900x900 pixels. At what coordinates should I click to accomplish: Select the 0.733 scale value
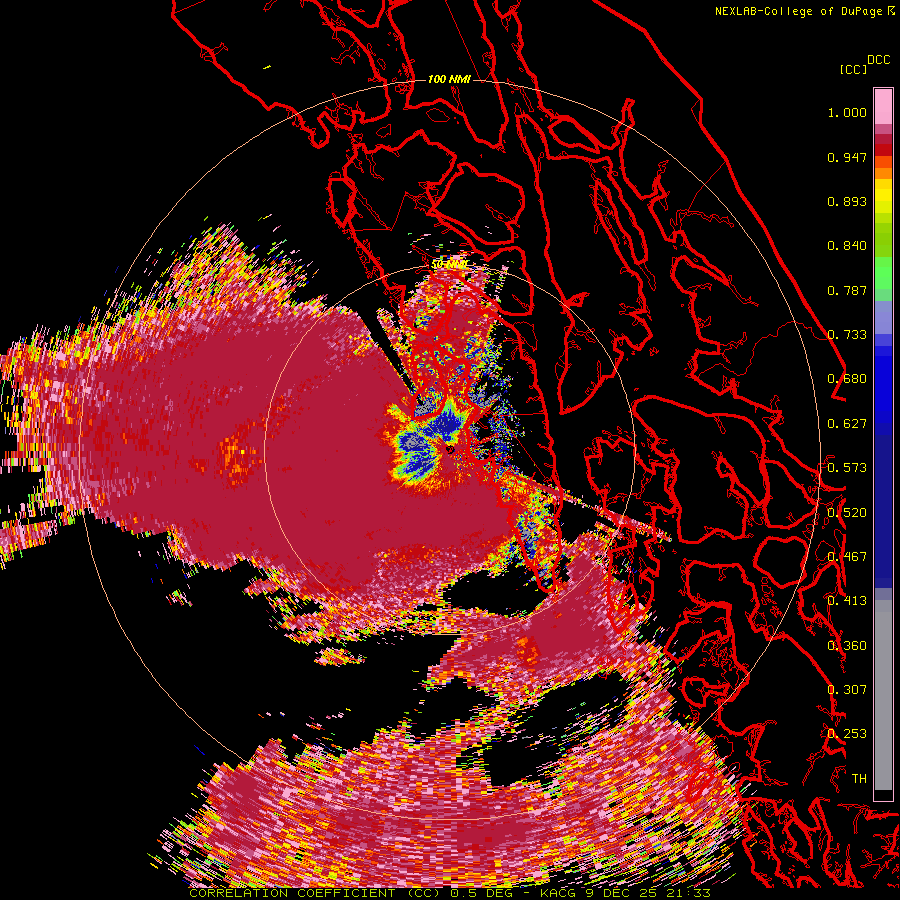847,335
